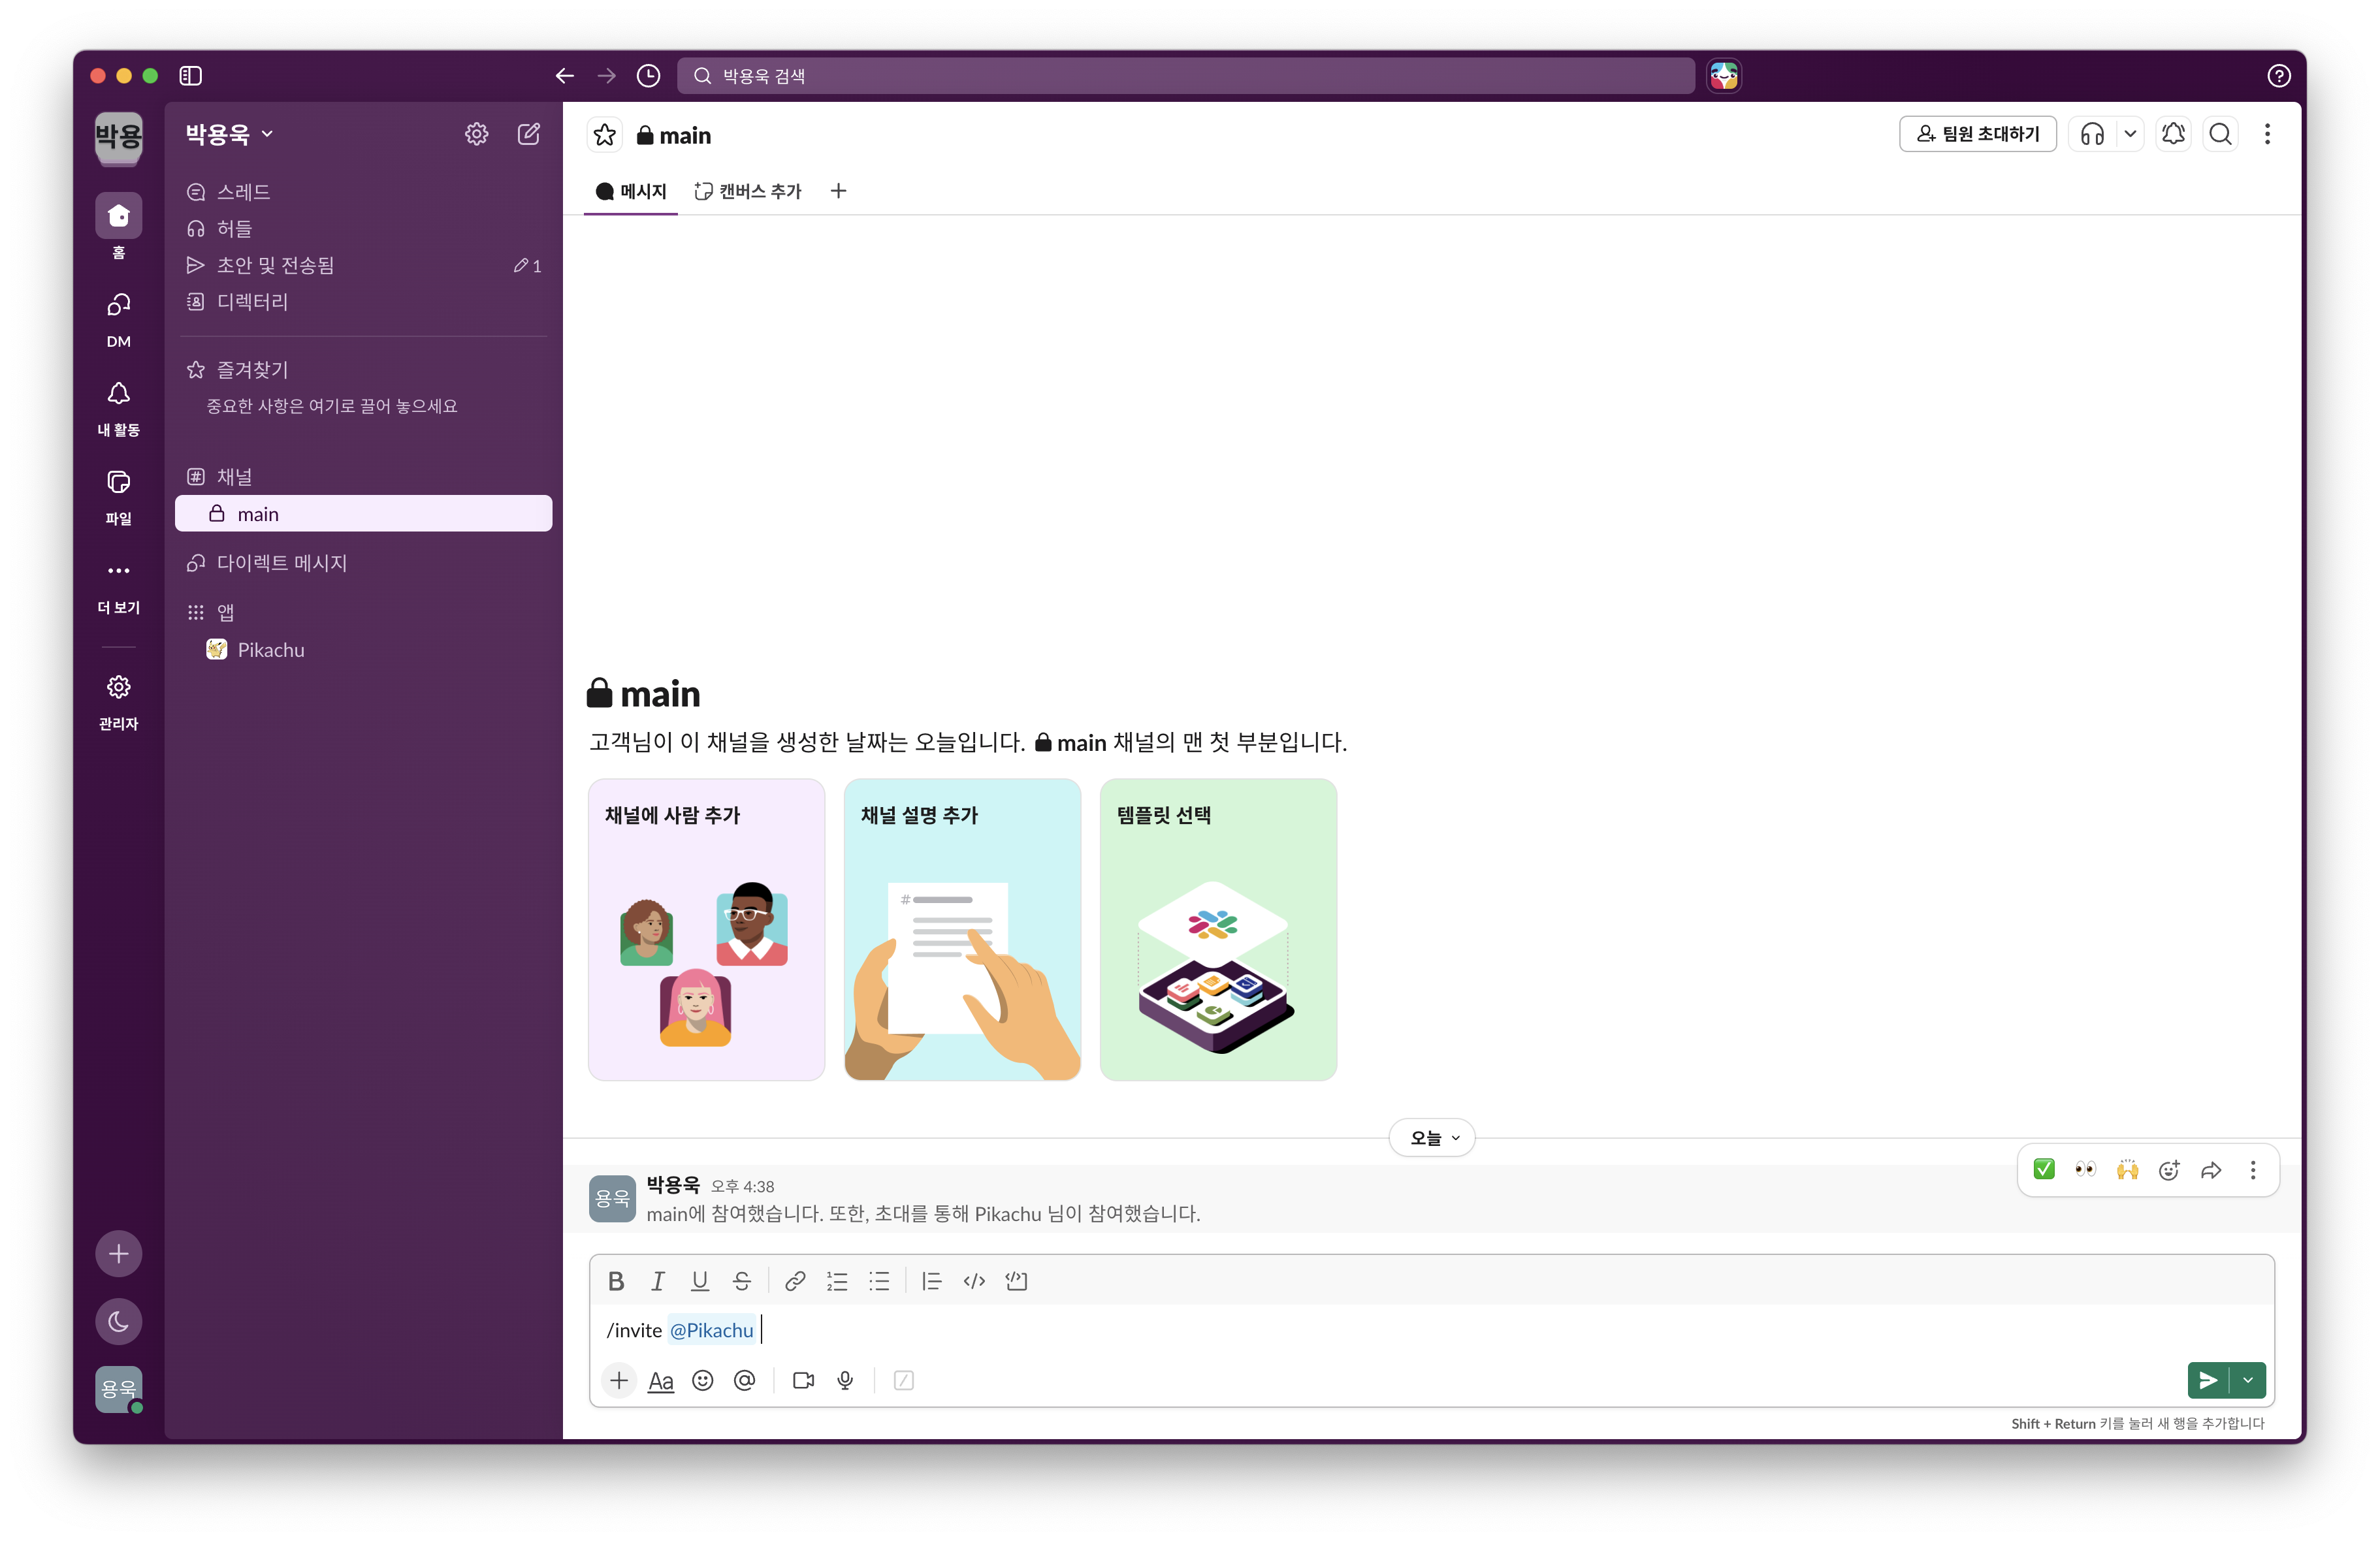Open send options dropdown arrow

[2248, 1381]
